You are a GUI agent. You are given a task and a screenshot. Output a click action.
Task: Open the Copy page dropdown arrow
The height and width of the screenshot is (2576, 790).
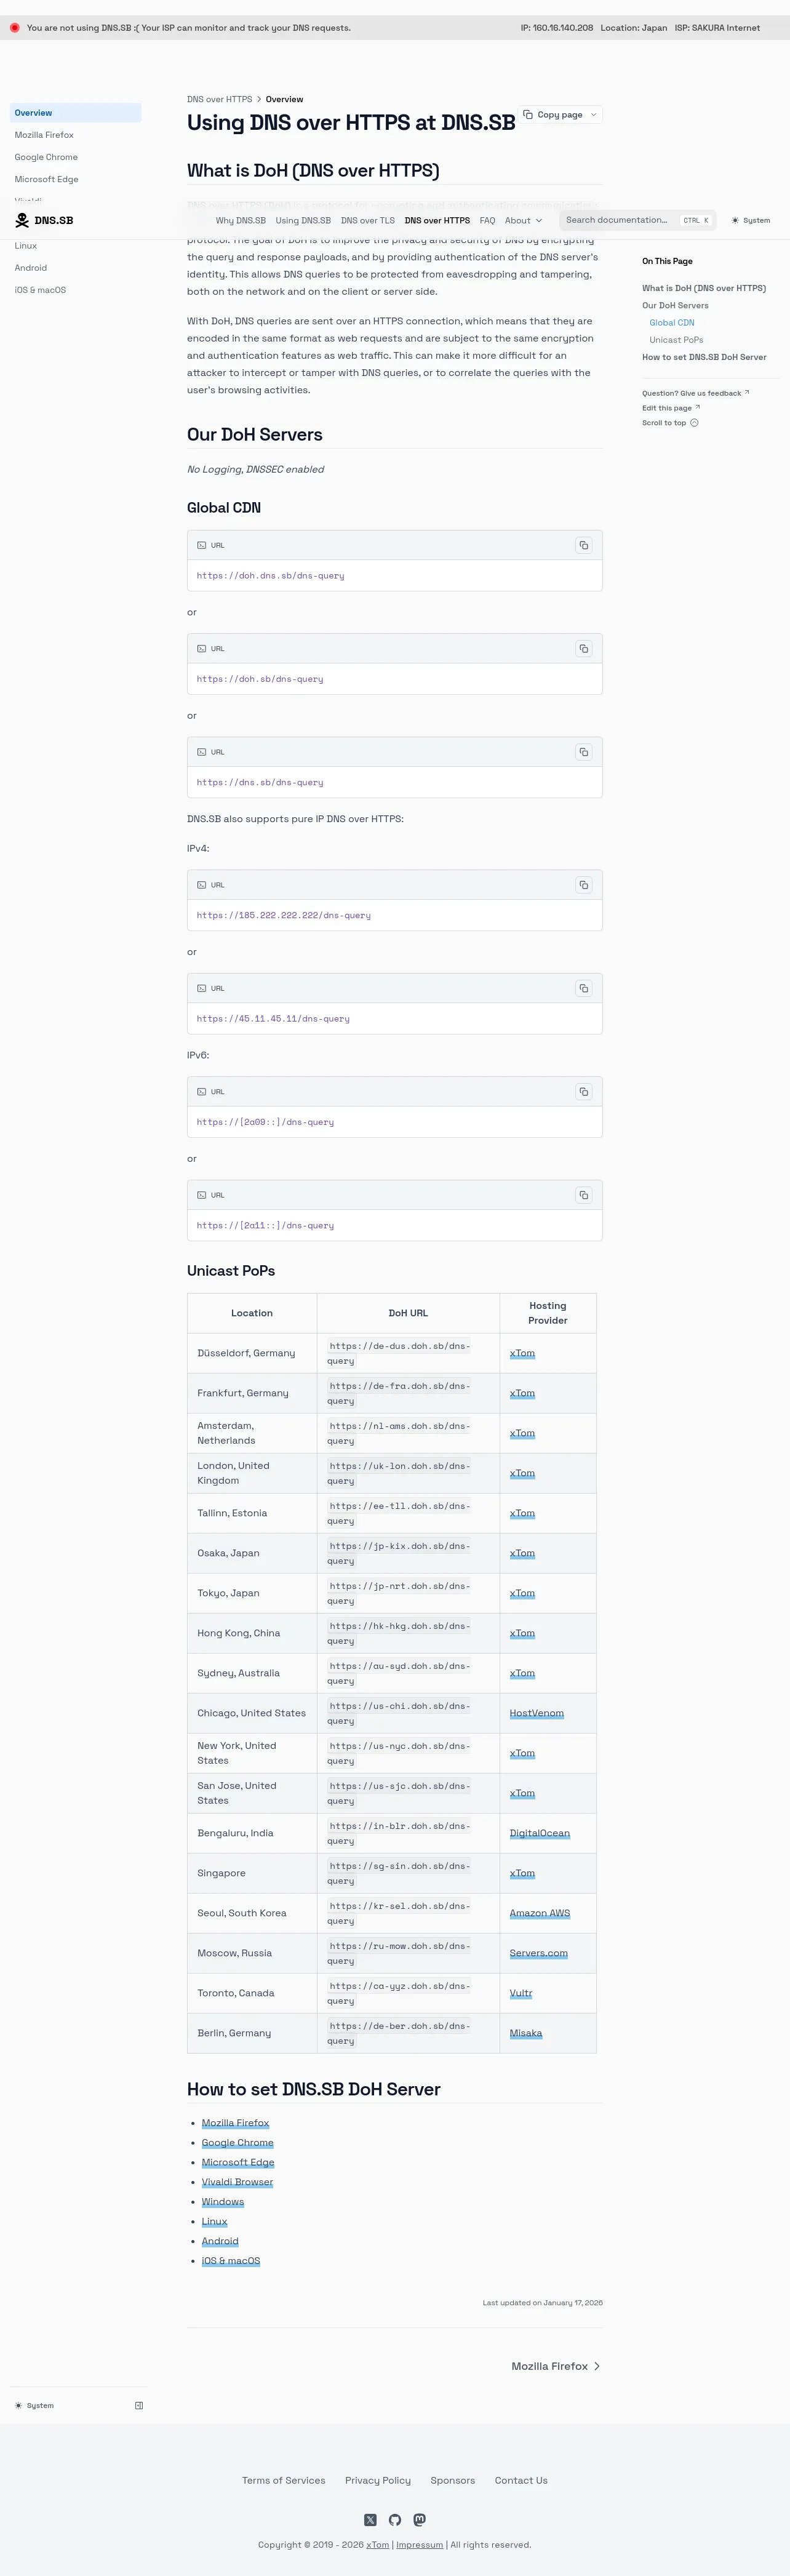[593, 115]
